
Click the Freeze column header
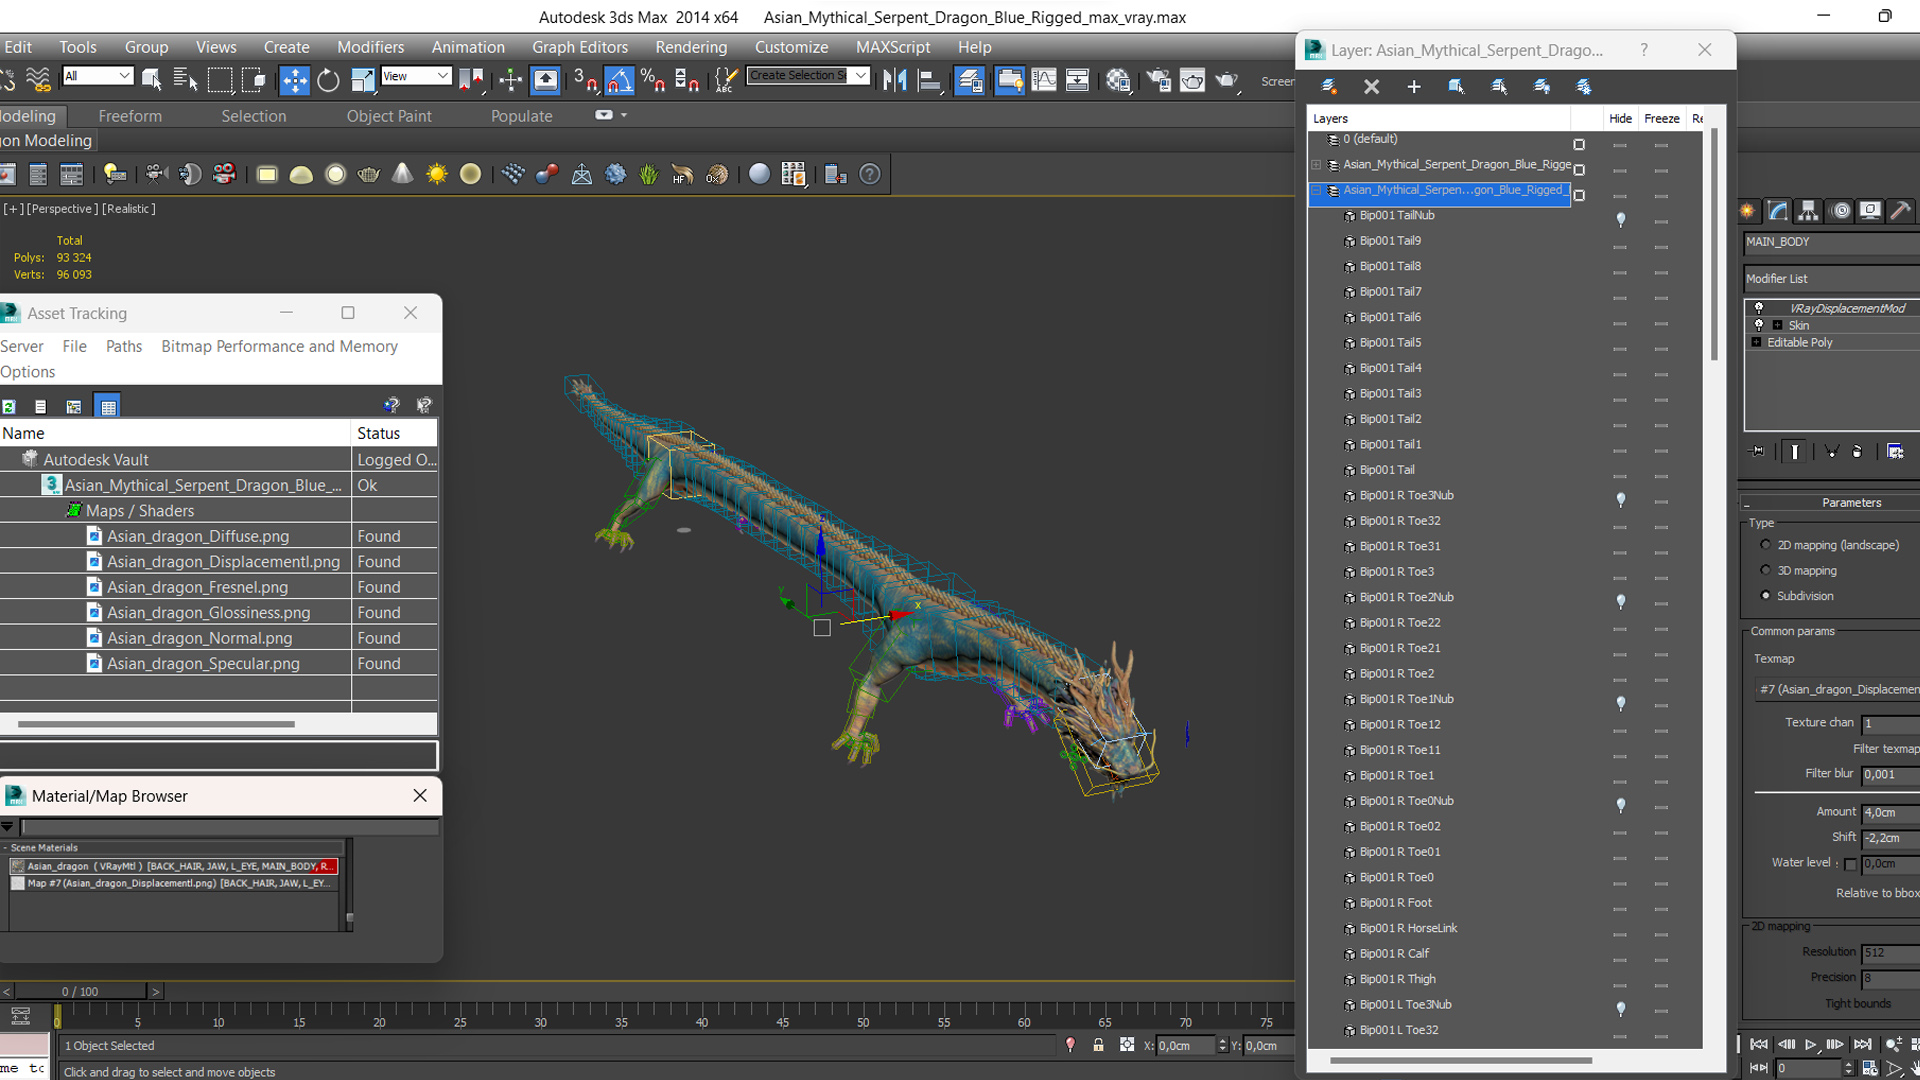1661,118
